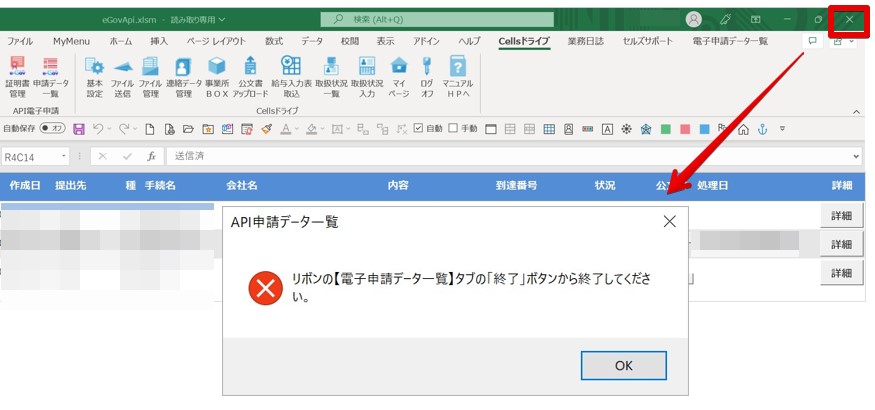The height and width of the screenshot is (410, 875).
Task: Click the pink color square icon
Action: 685,129
